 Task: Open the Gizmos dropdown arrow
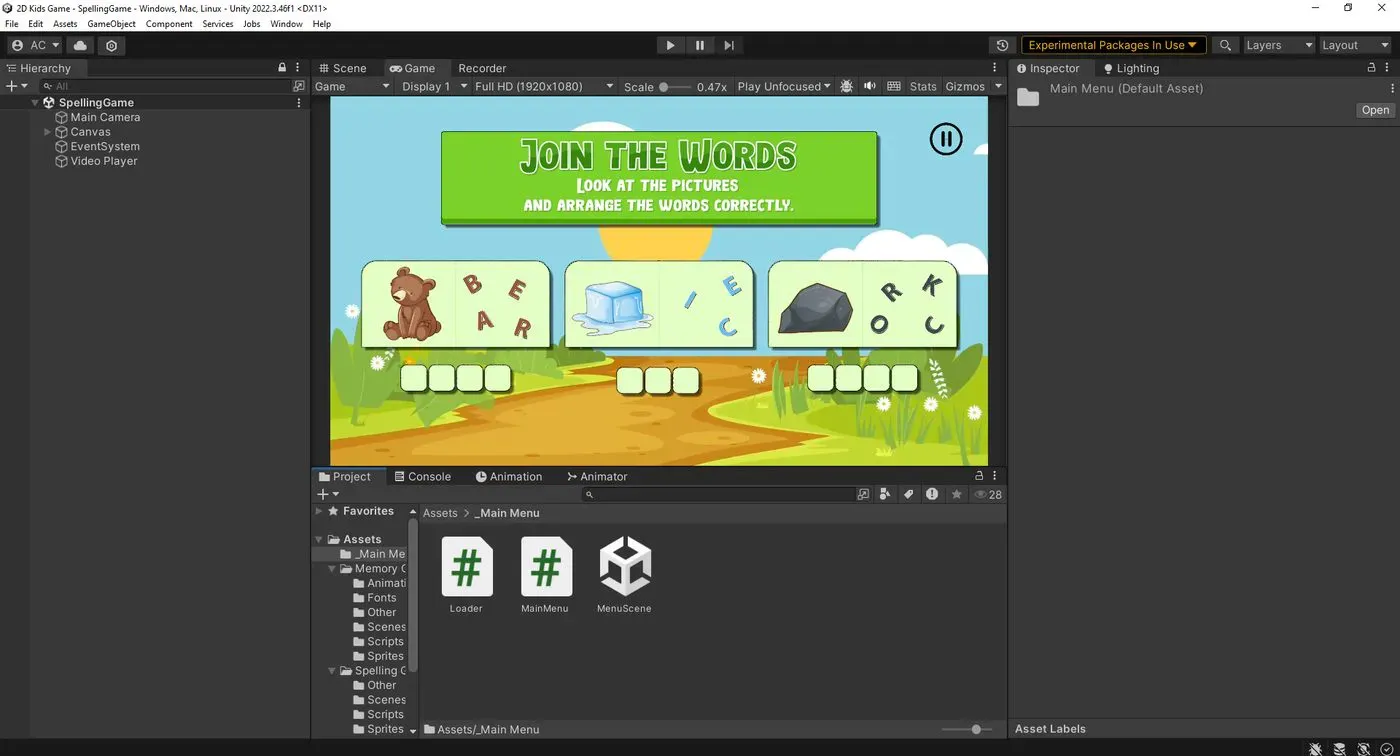(997, 86)
